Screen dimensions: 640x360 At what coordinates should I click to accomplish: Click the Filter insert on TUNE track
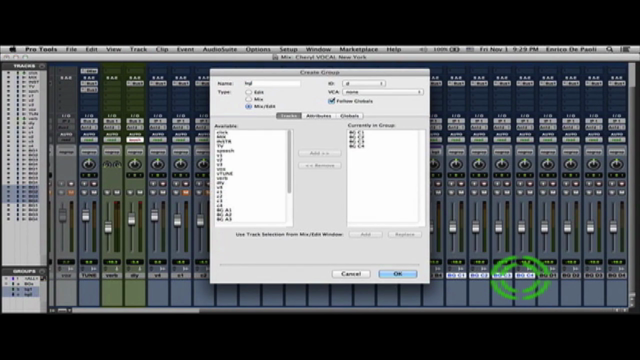[89, 71]
